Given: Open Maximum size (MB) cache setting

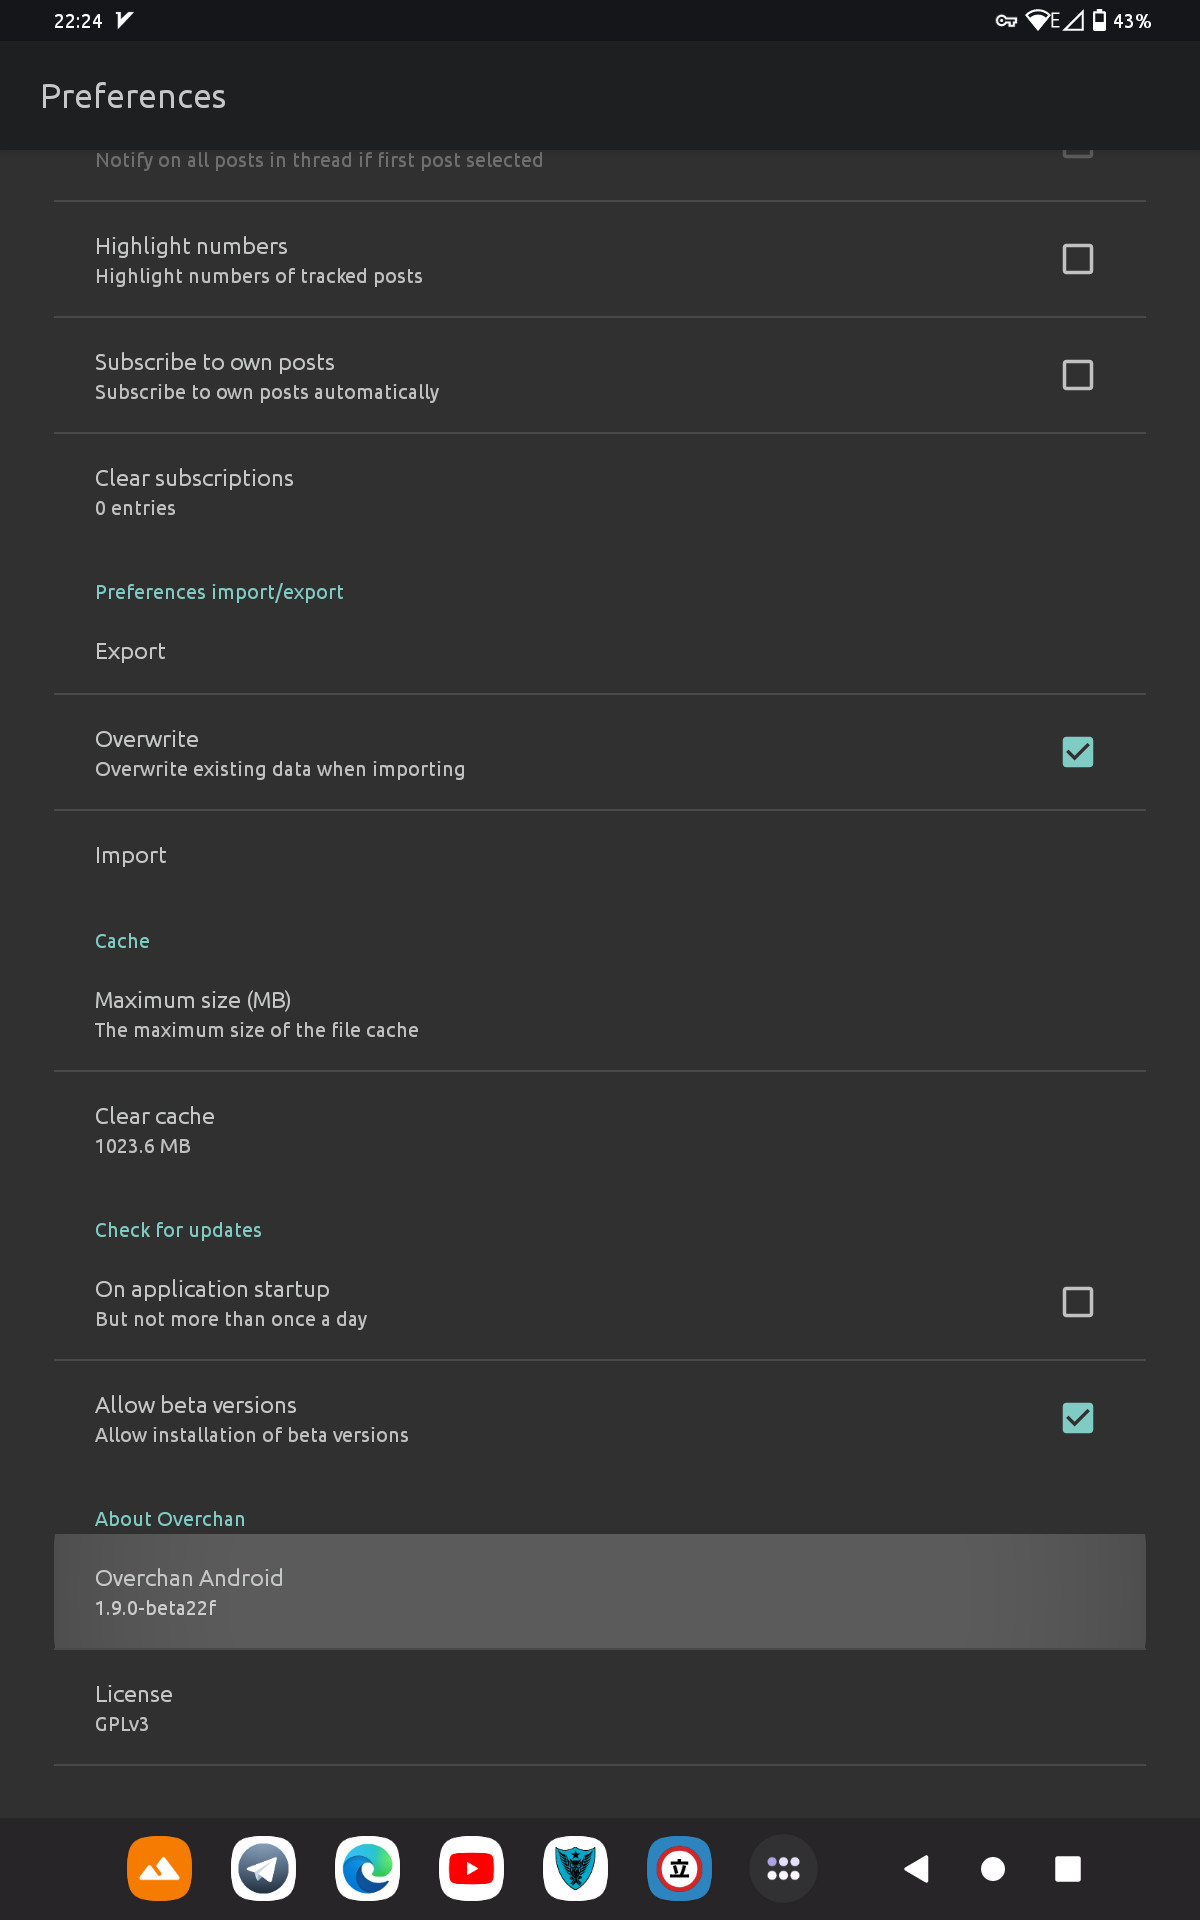Looking at the screenshot, I should coord(600,1014).
